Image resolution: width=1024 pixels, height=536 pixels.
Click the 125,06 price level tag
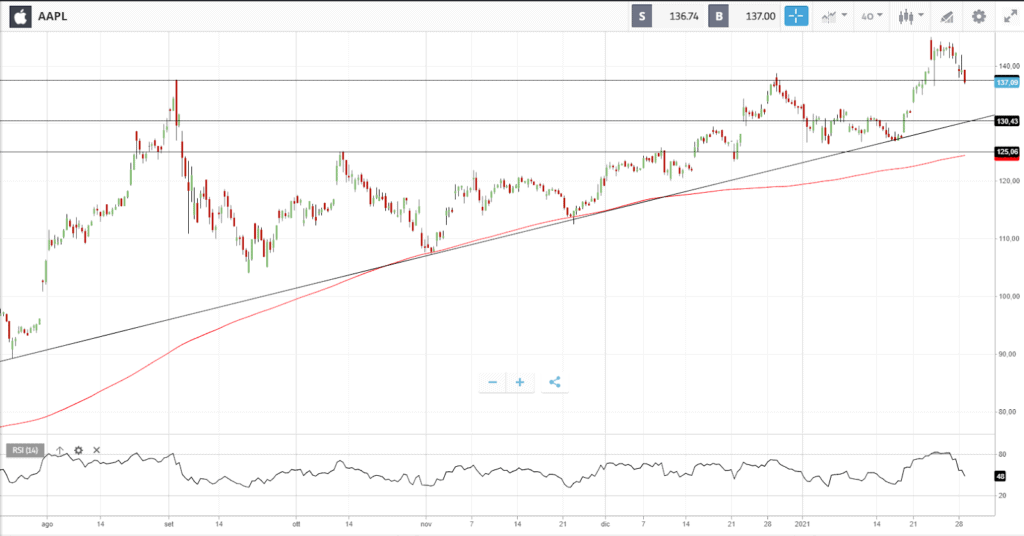pos(1007,151)
